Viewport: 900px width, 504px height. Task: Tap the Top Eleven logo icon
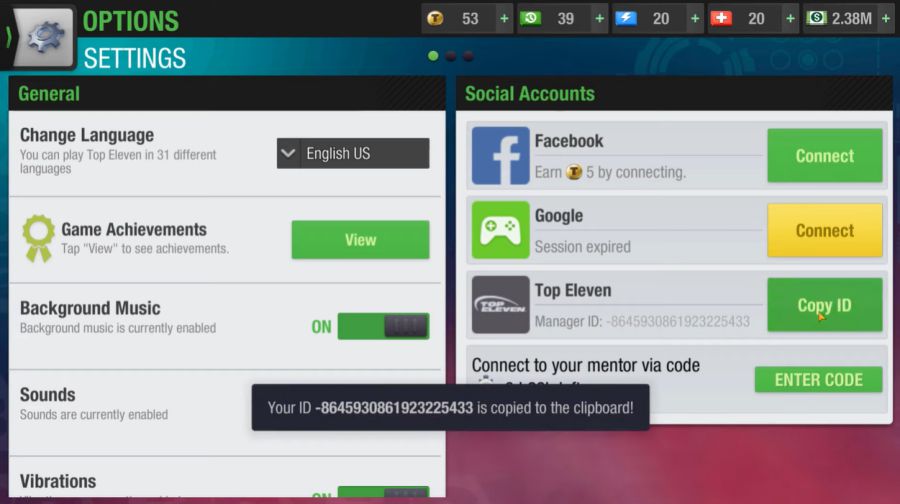(x=501, y=305)
